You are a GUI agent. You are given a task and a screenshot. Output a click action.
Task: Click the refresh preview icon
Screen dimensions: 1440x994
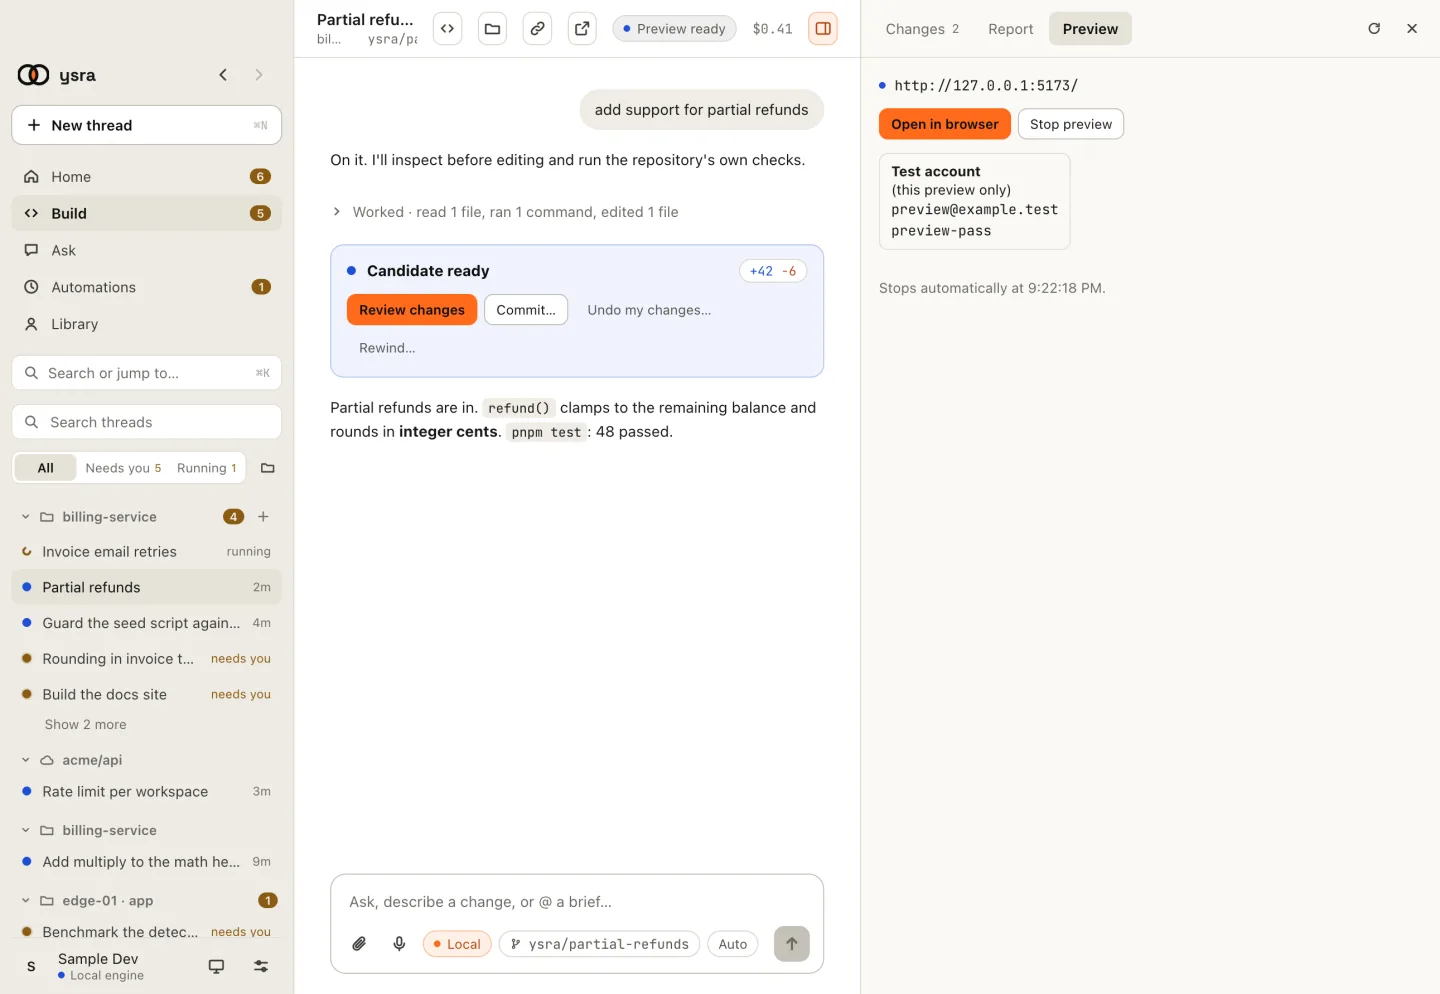click(1374, 29)
